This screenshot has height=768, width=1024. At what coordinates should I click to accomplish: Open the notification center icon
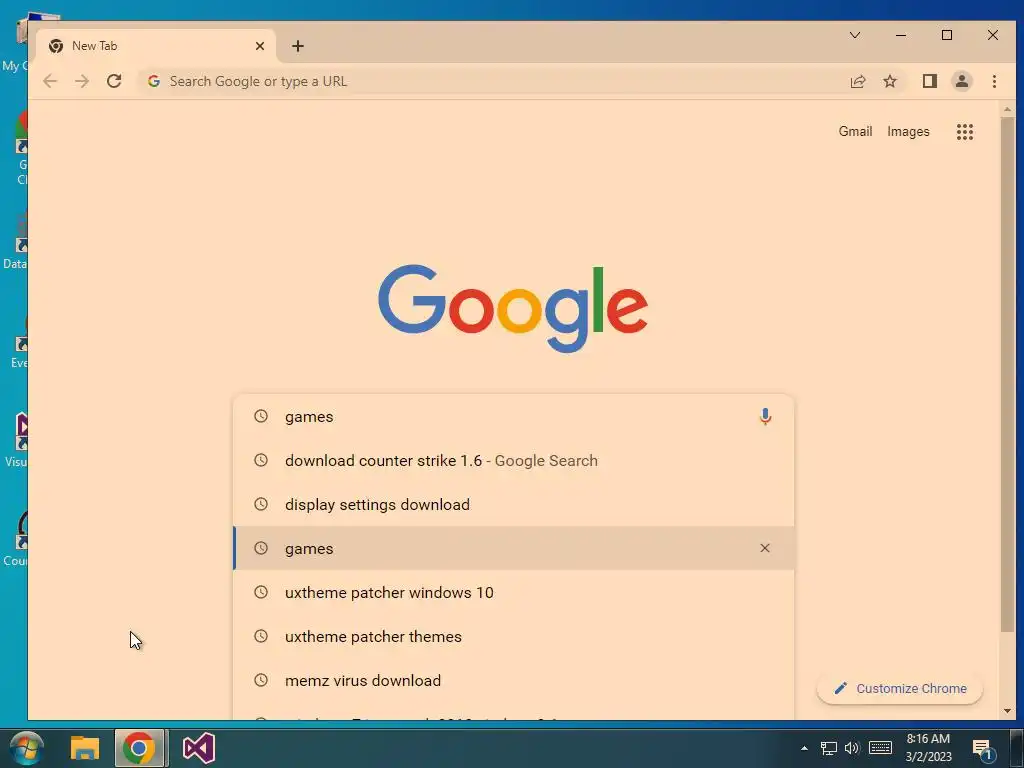point(983,750)
